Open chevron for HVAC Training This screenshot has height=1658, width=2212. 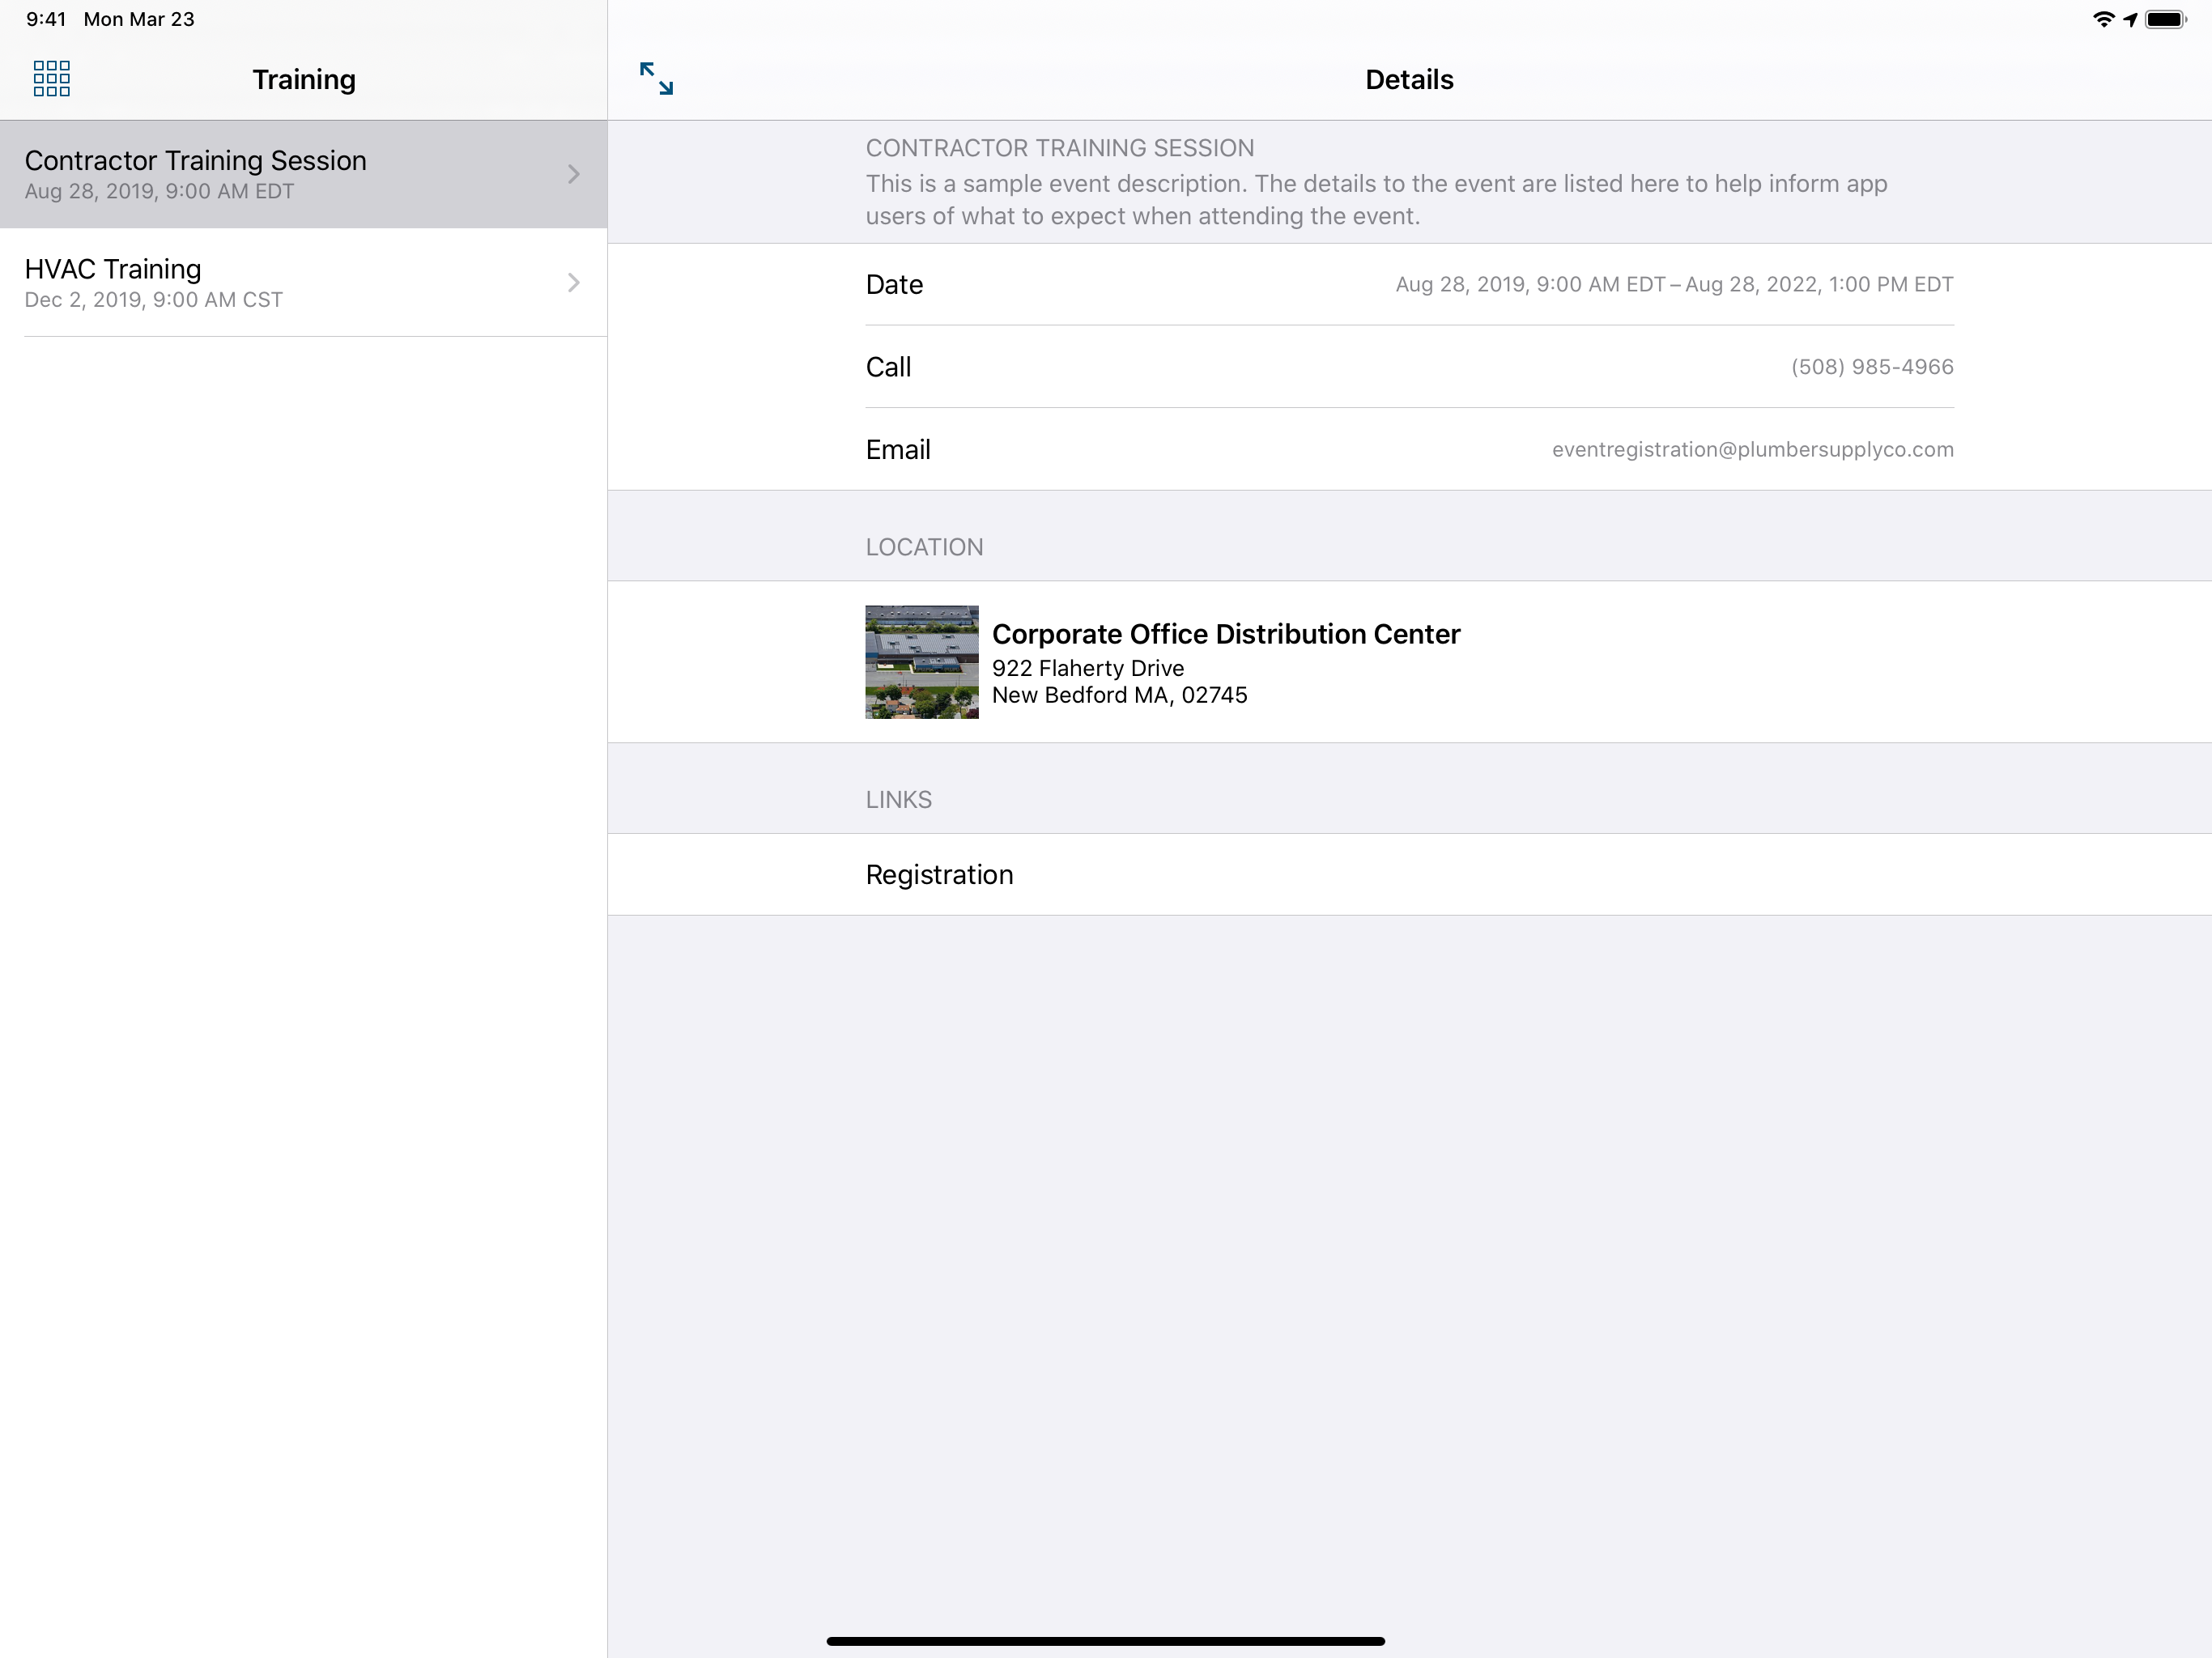574,283
